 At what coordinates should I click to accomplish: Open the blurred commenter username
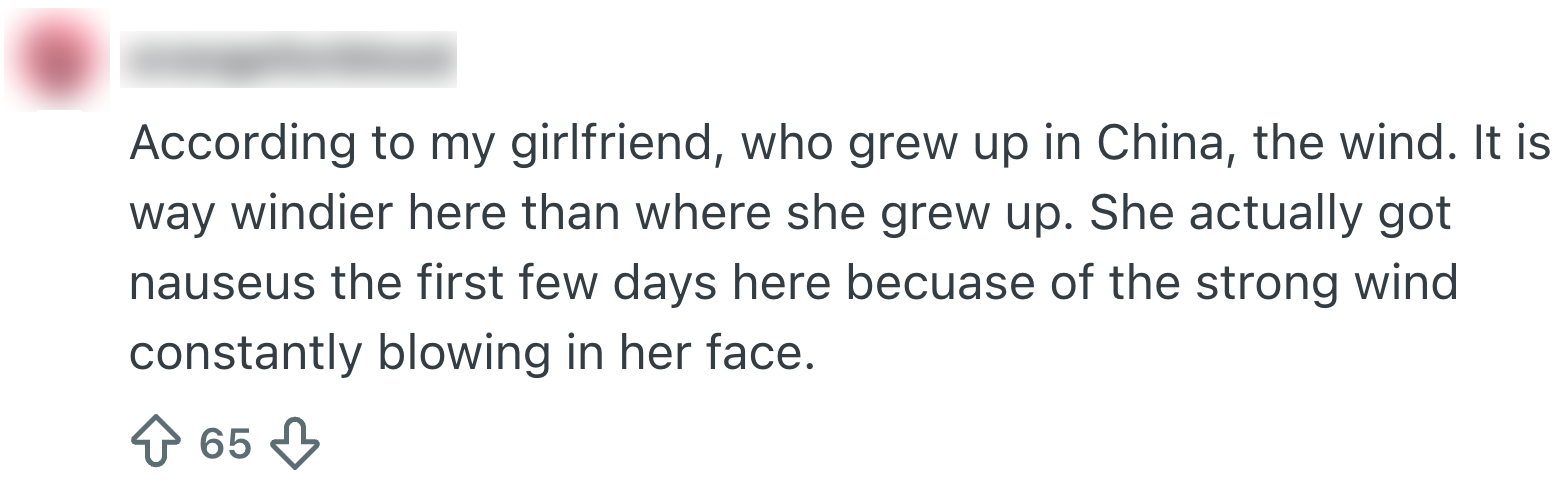(288, 60)
